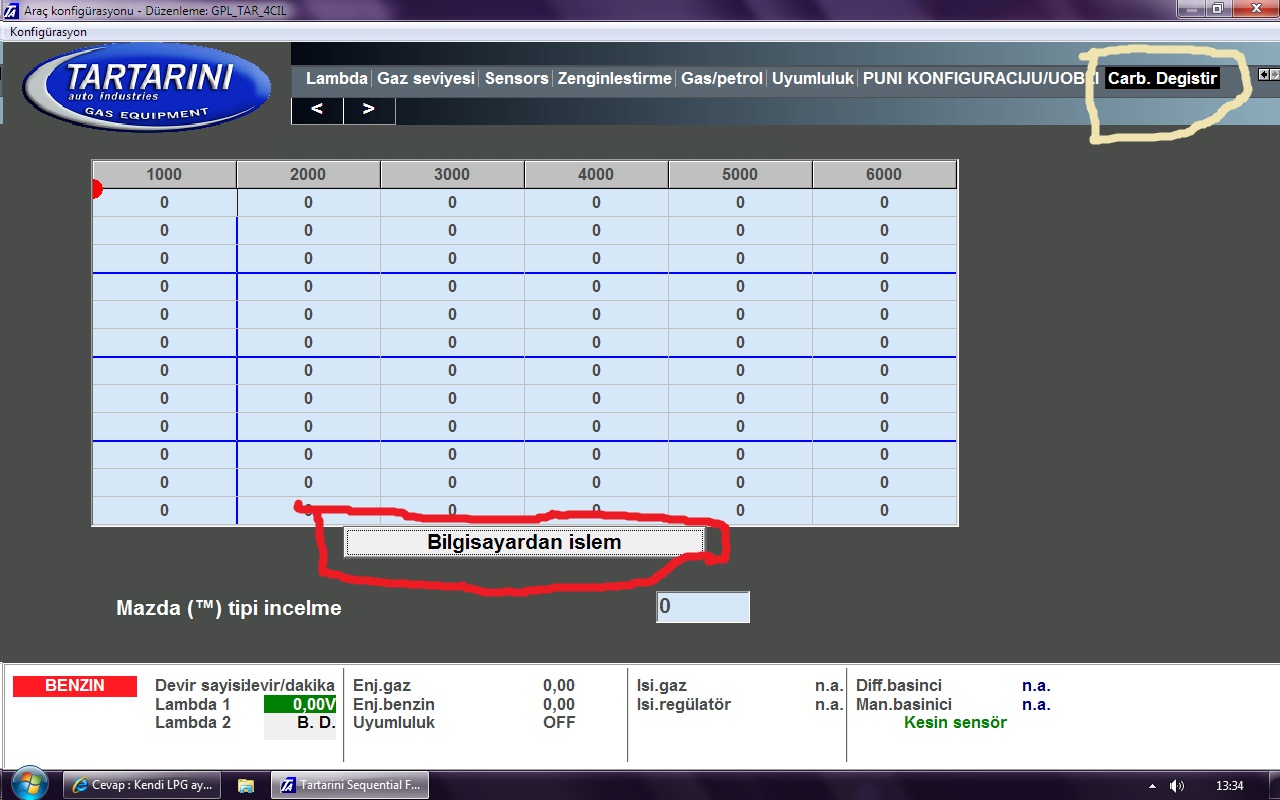1280x800 pixels.
Task: Open the volume control in tray
Action: point(1177,786)
